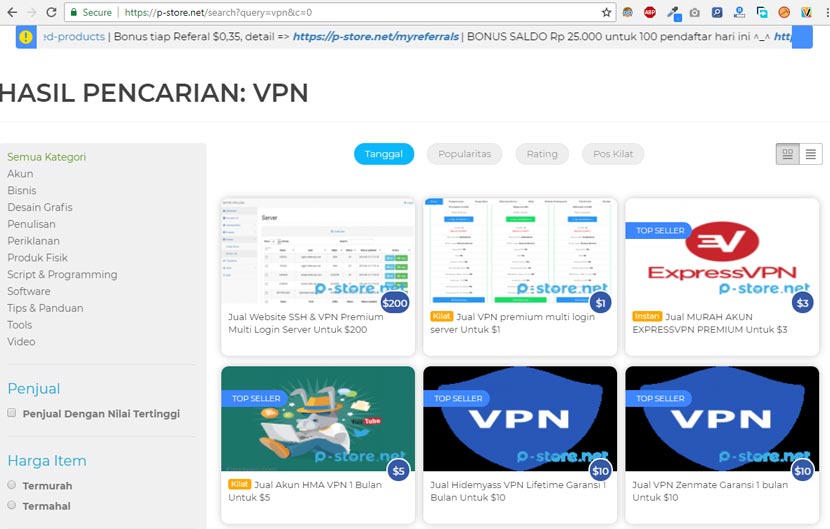Open the Akun category

(x=20, y=174)
